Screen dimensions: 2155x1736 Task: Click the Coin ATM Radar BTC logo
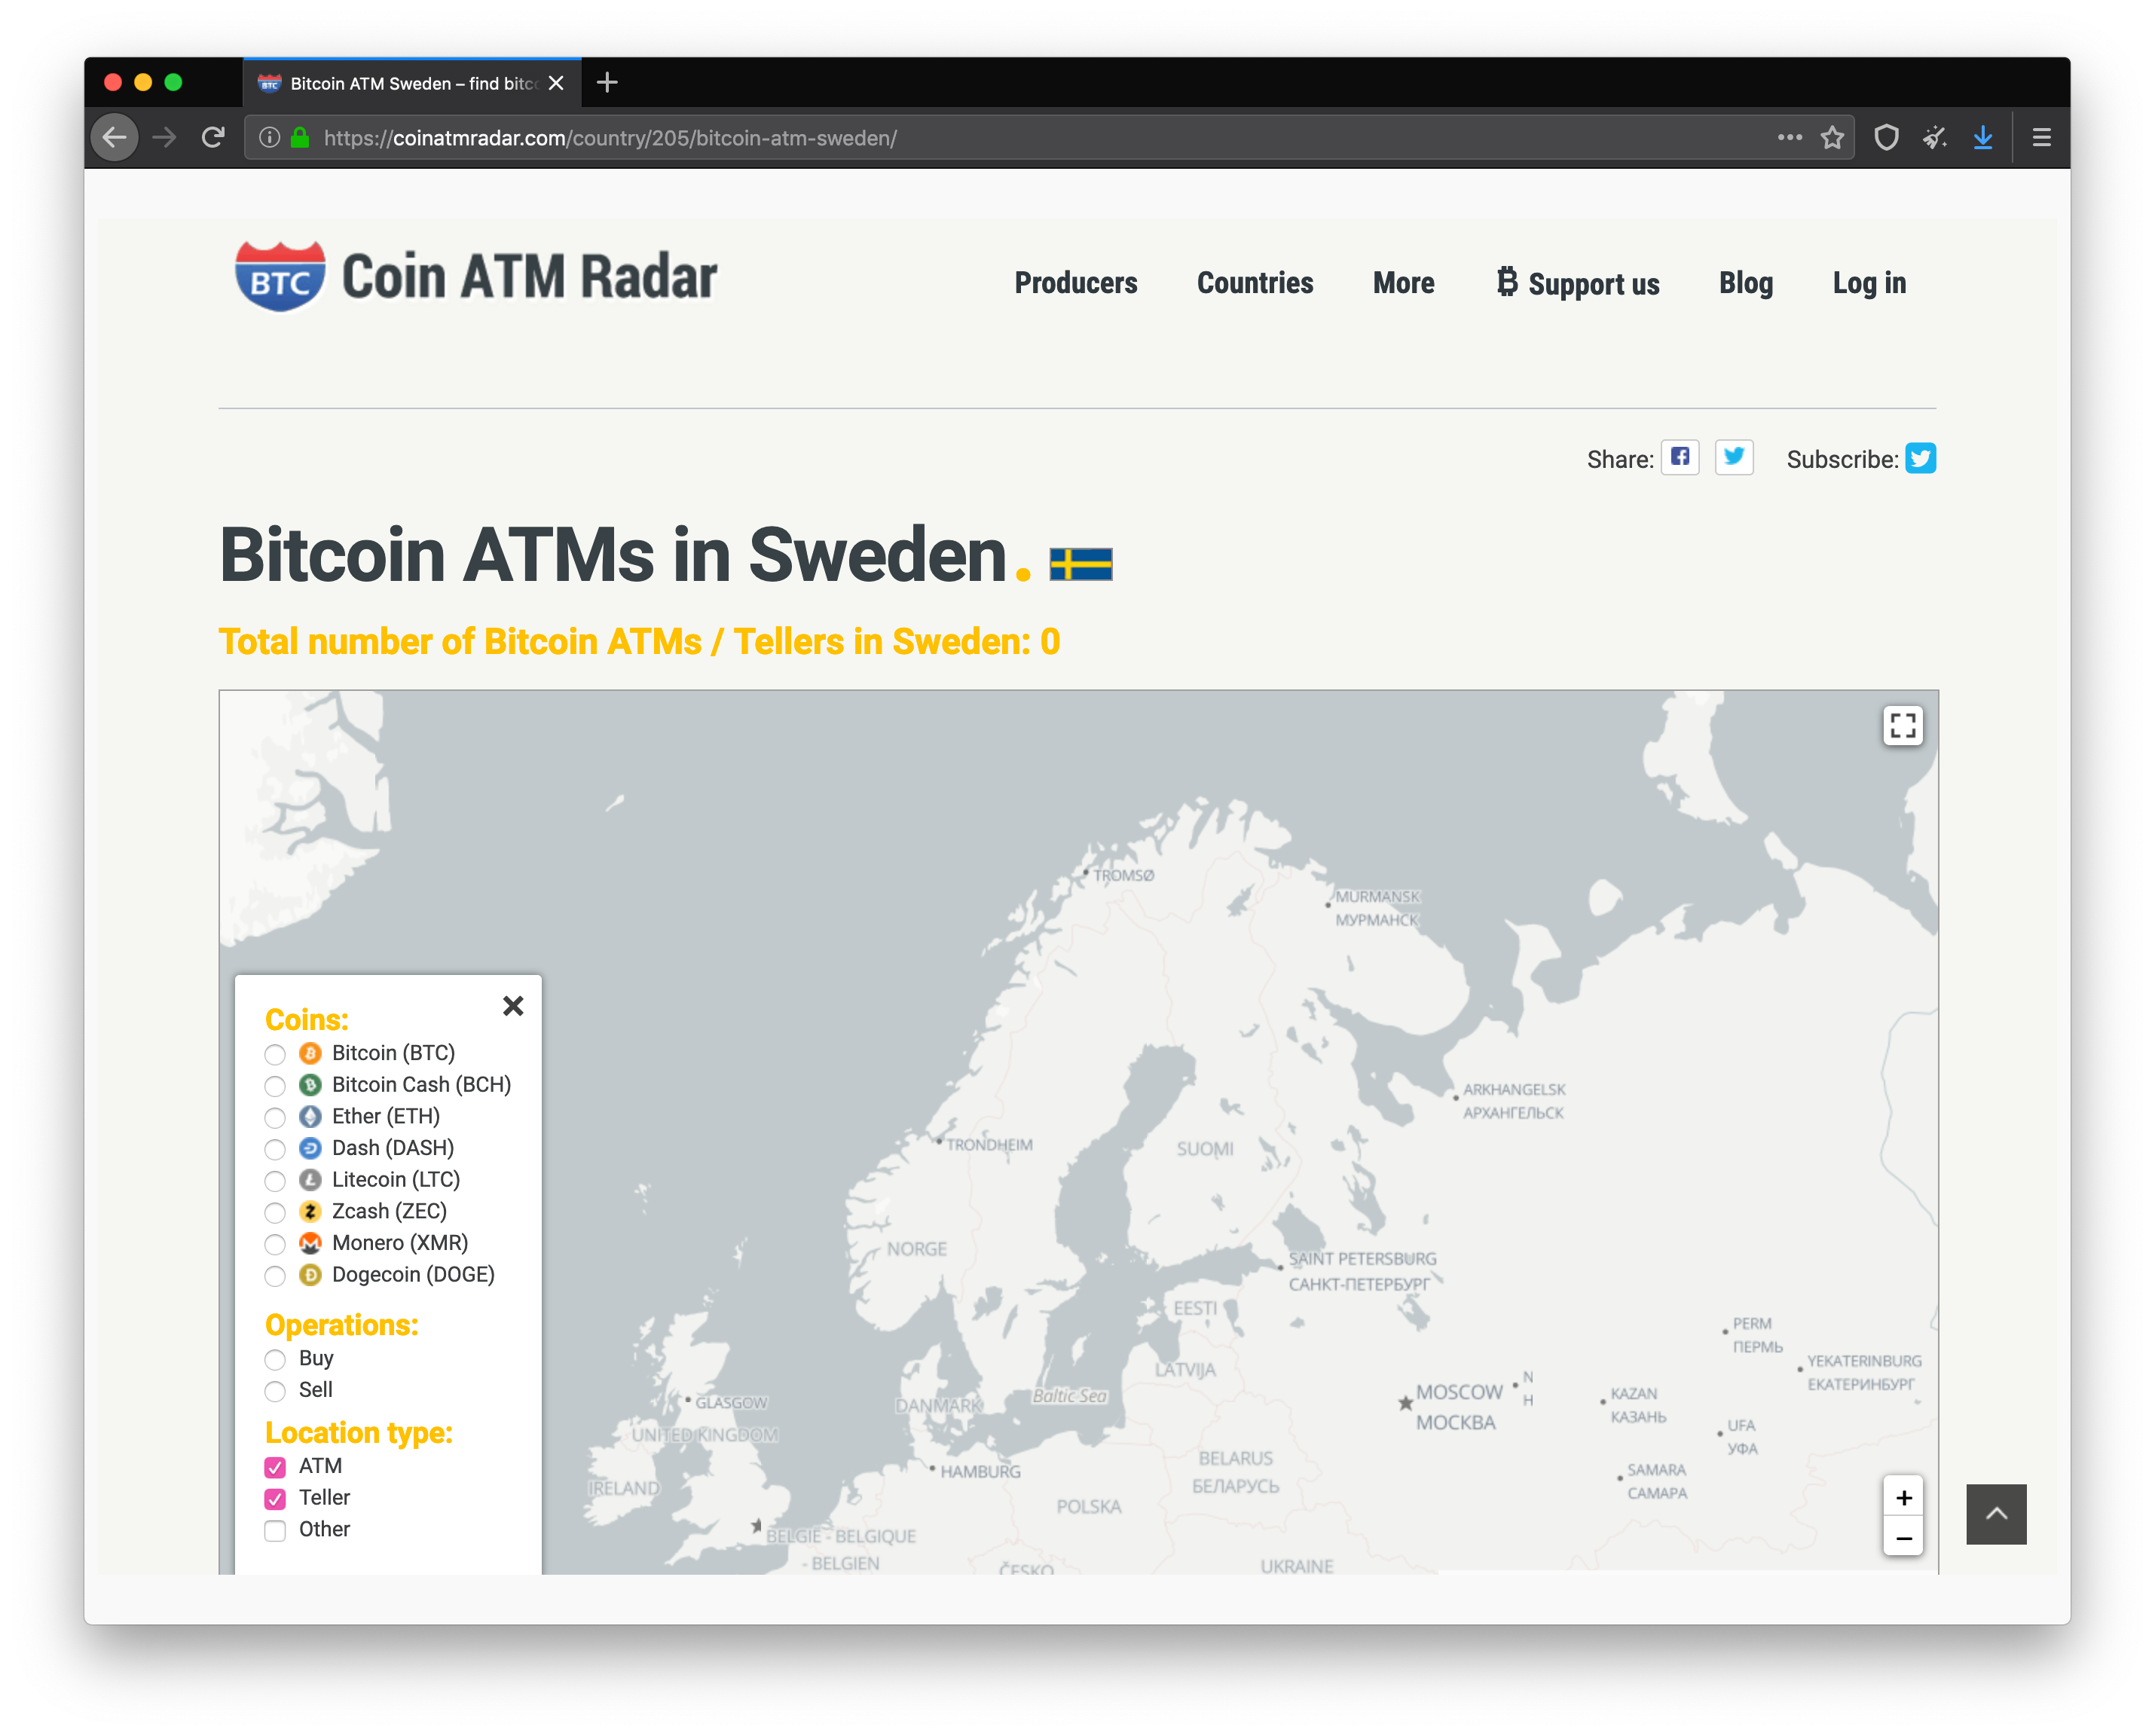pyautogui.click(x=280, y=276)
